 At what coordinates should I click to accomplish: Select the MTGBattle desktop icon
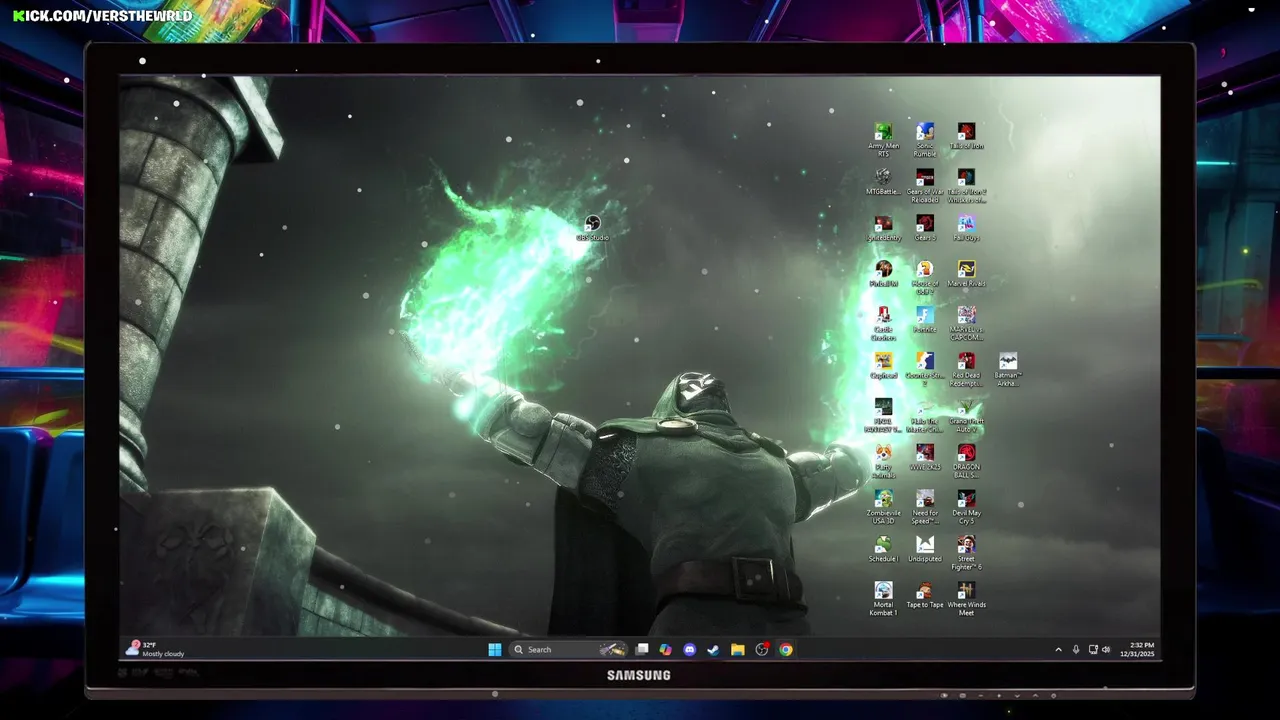coord(883,182)
